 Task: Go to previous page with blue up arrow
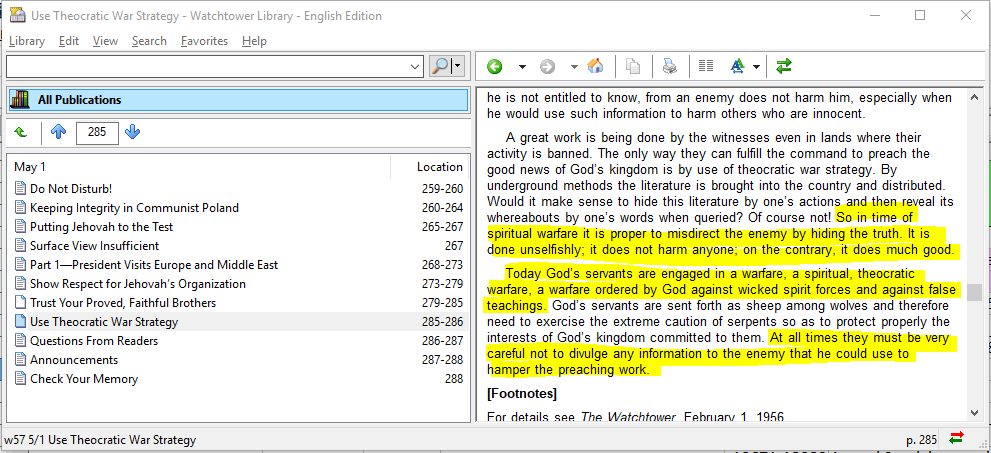[x=58, y=132]
